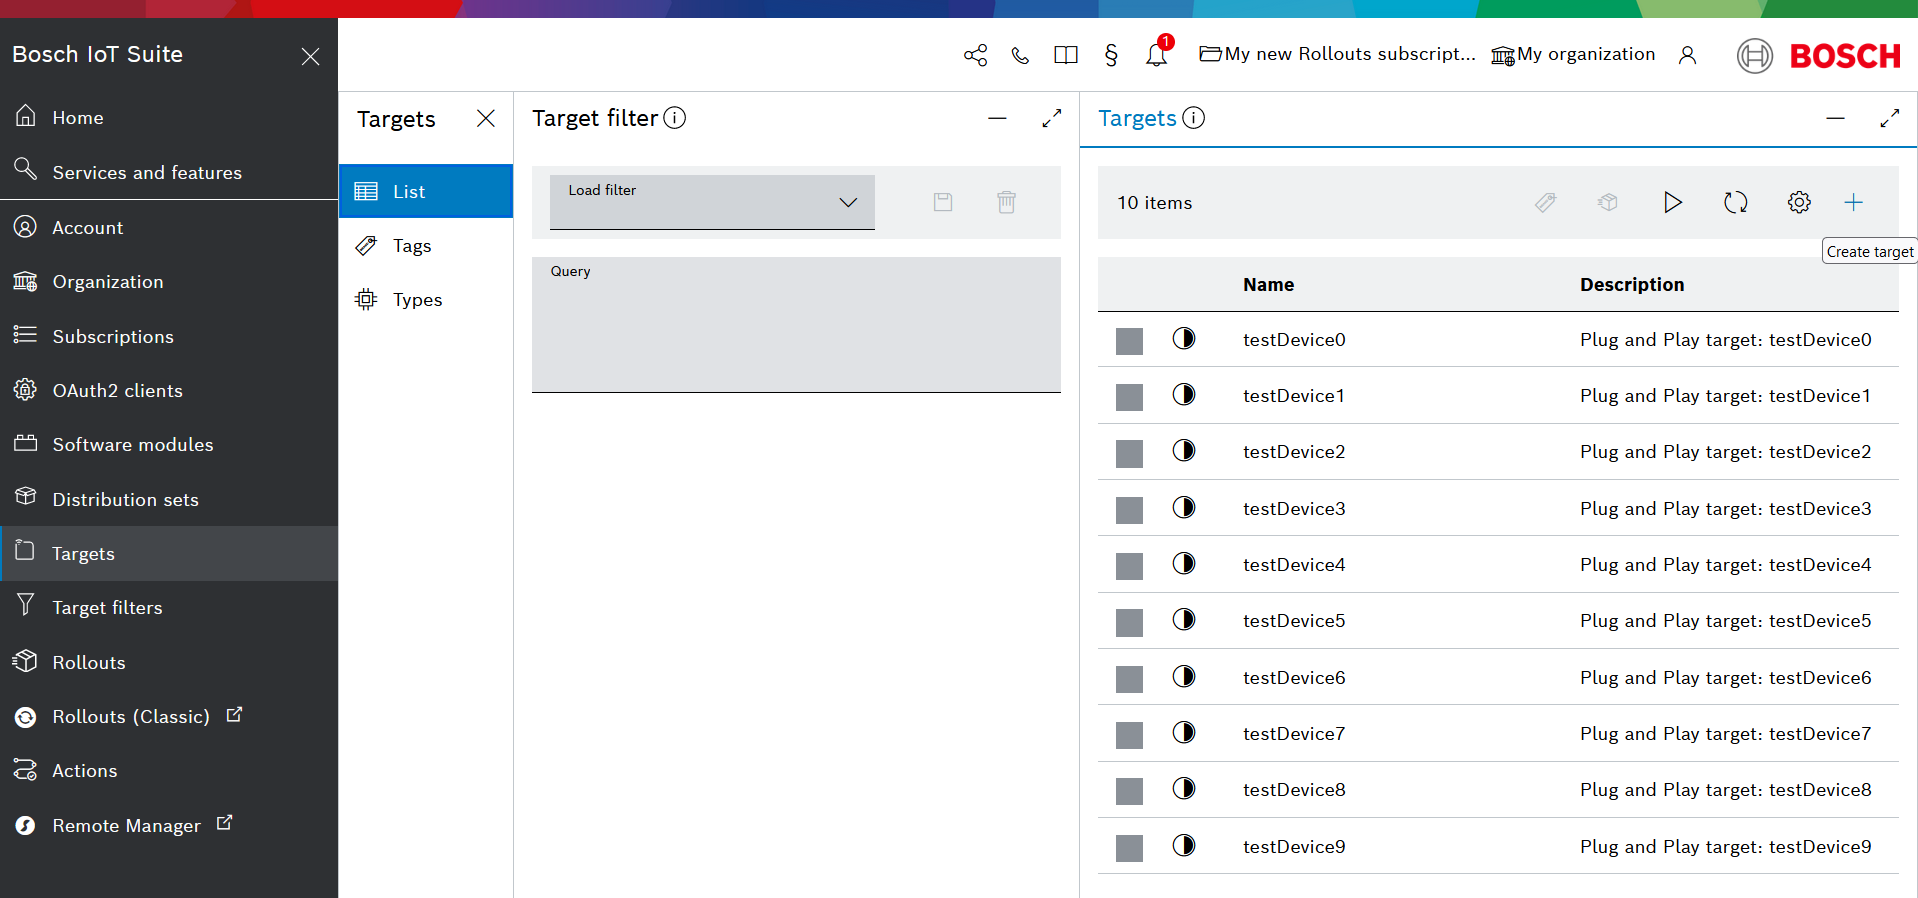Open the documentation book icon
Screen dimensions: 1918x898
coord(1065,55)
